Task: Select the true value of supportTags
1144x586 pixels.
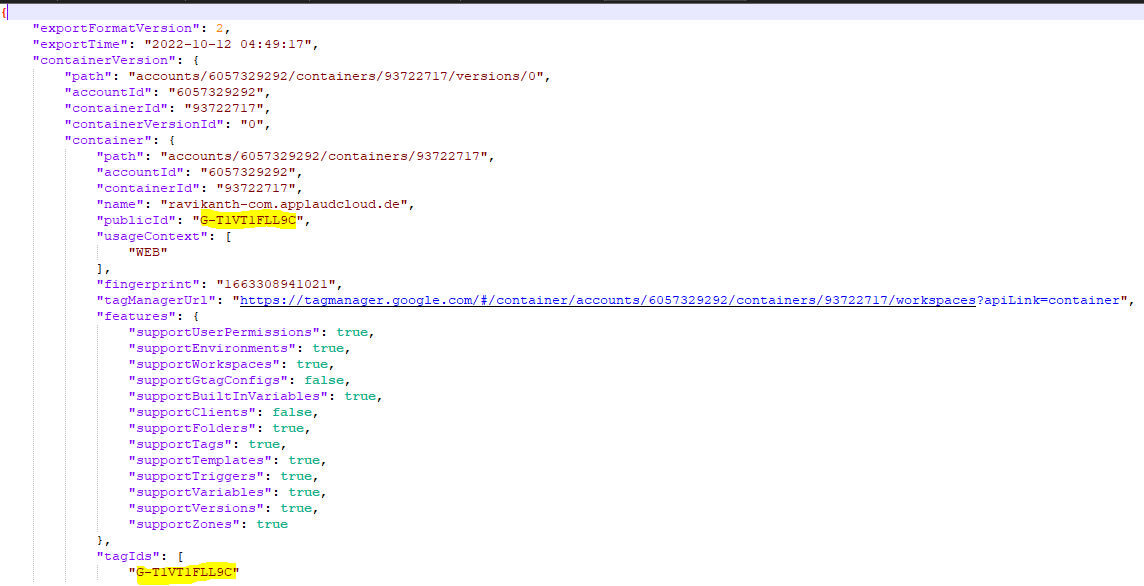Action: point(264,444)
